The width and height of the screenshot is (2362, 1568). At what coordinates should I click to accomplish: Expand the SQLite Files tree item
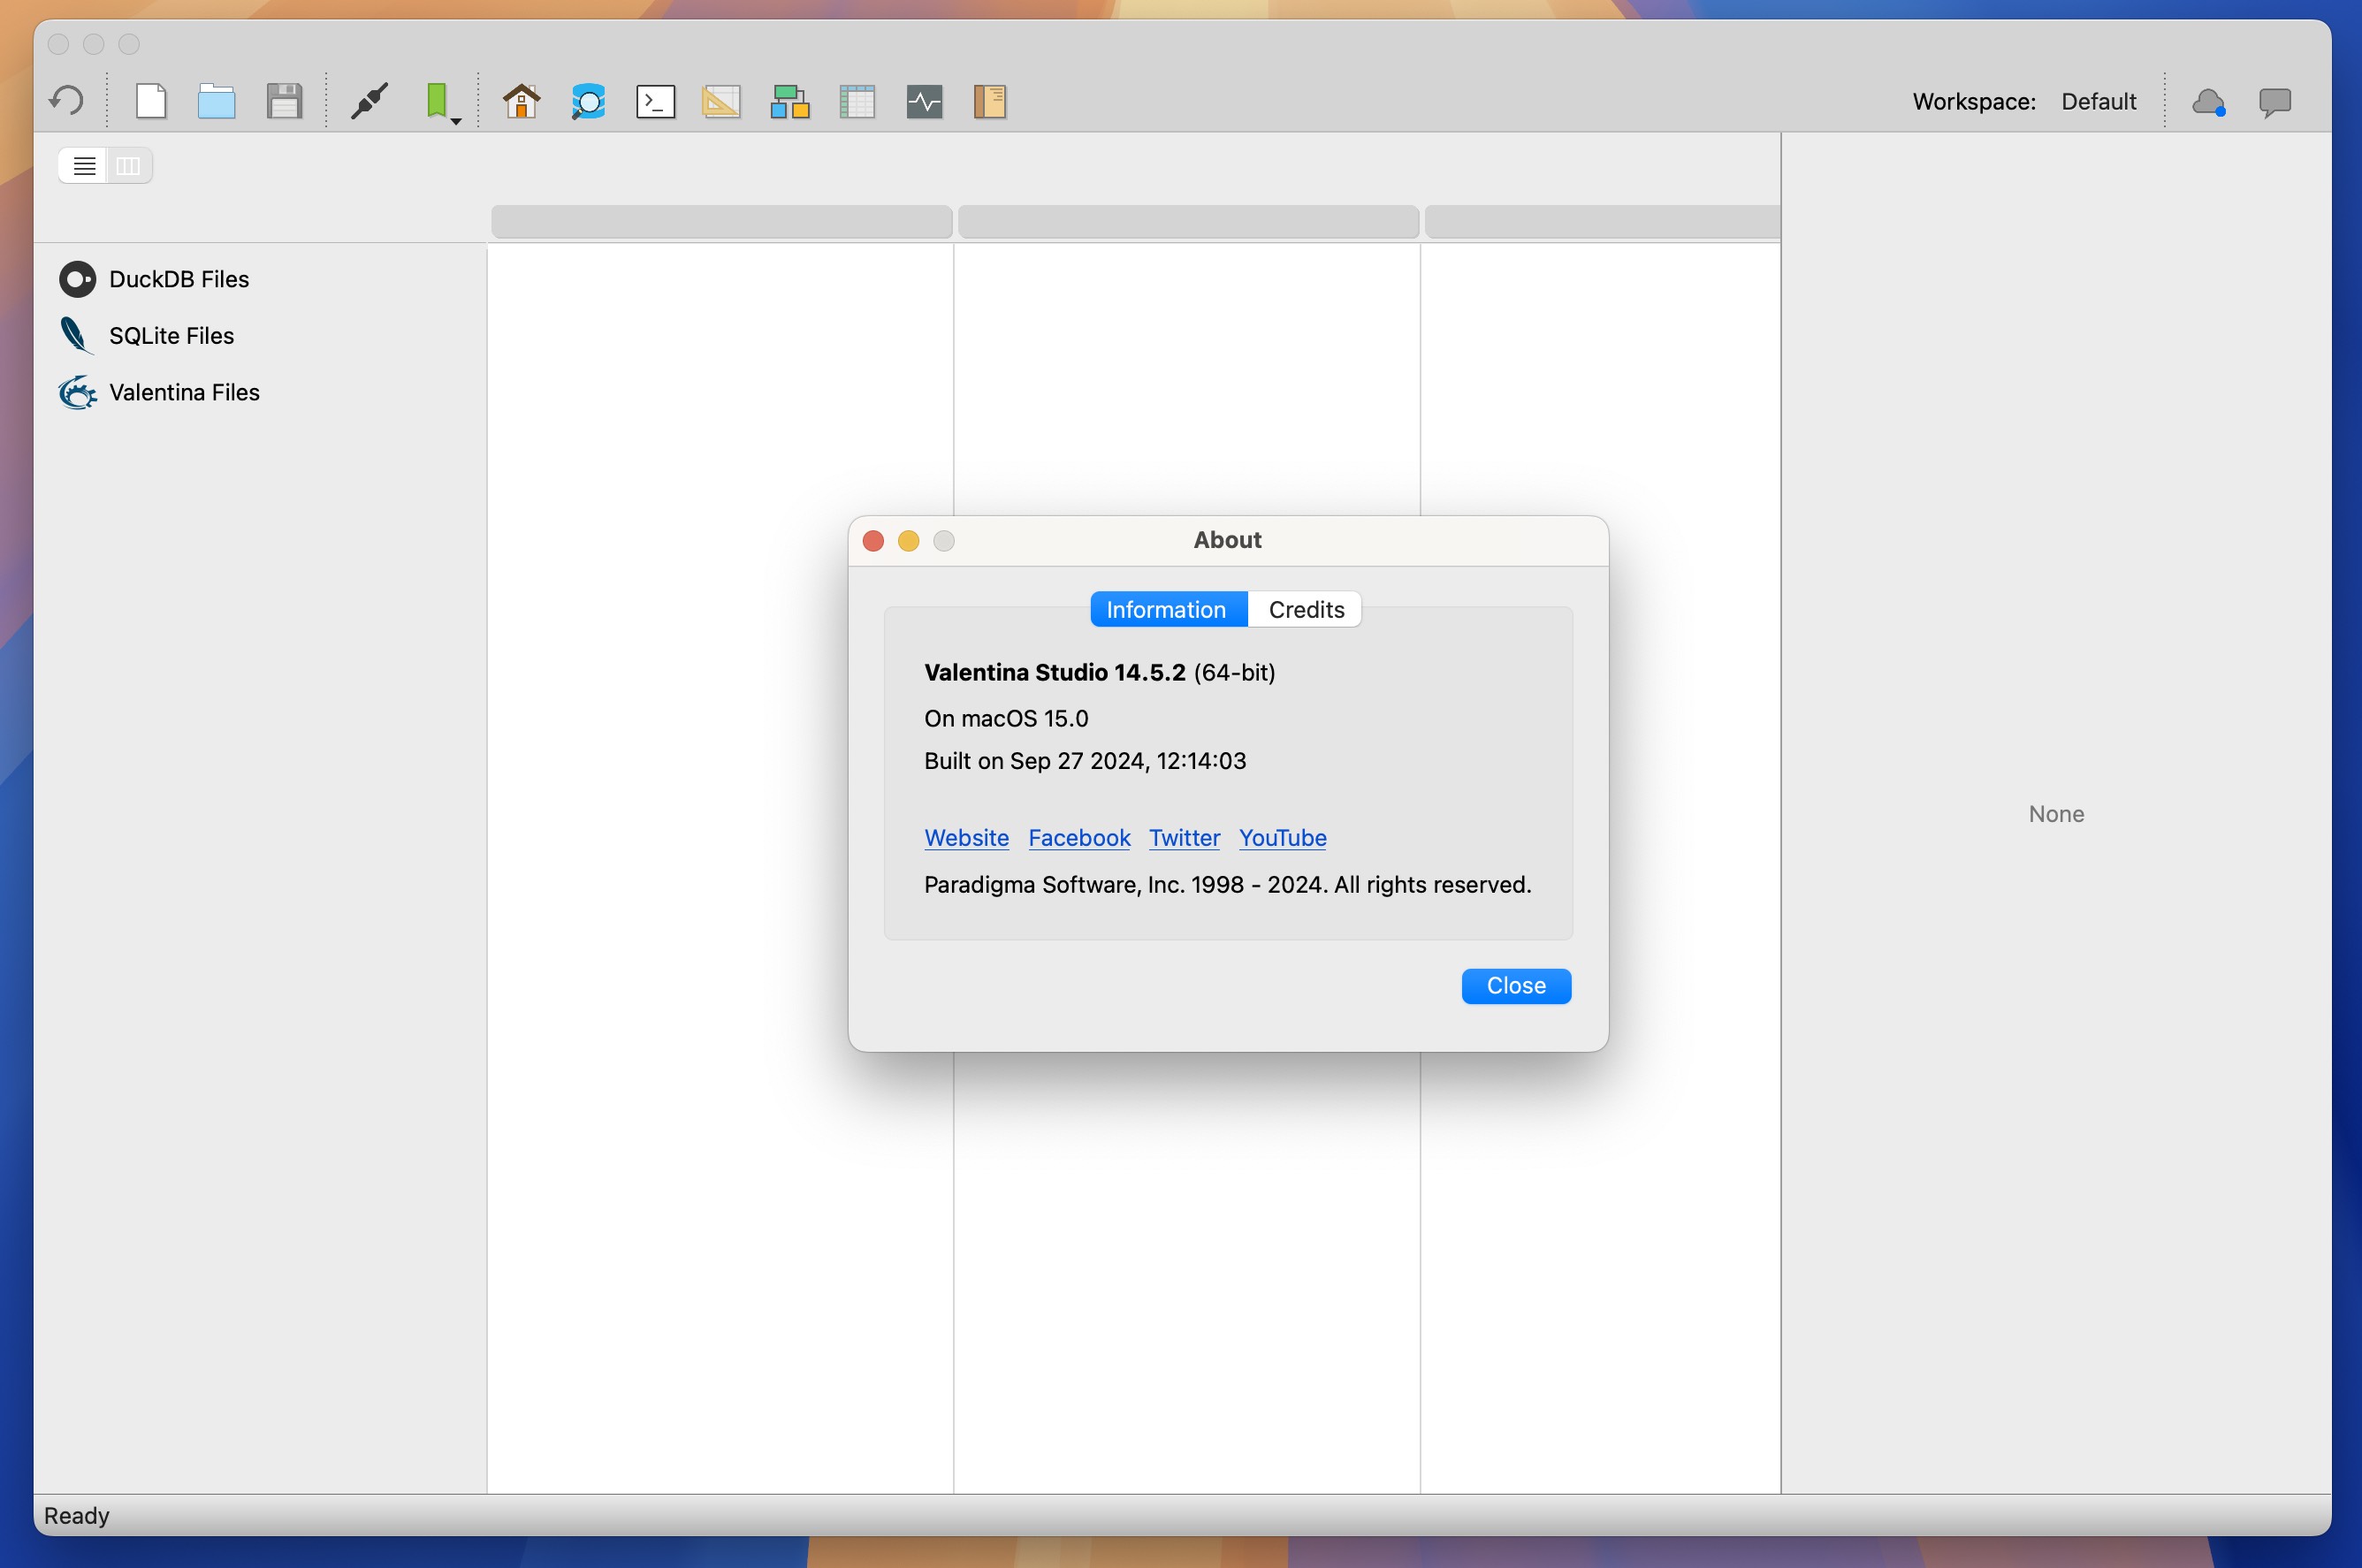(x=168, y=334)
